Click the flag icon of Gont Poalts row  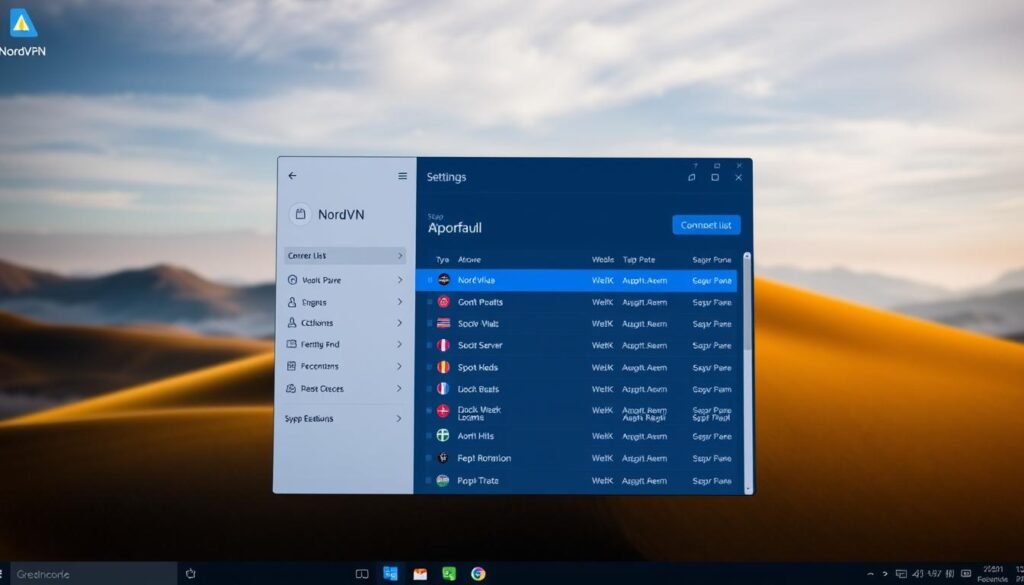tap(443, 302)
